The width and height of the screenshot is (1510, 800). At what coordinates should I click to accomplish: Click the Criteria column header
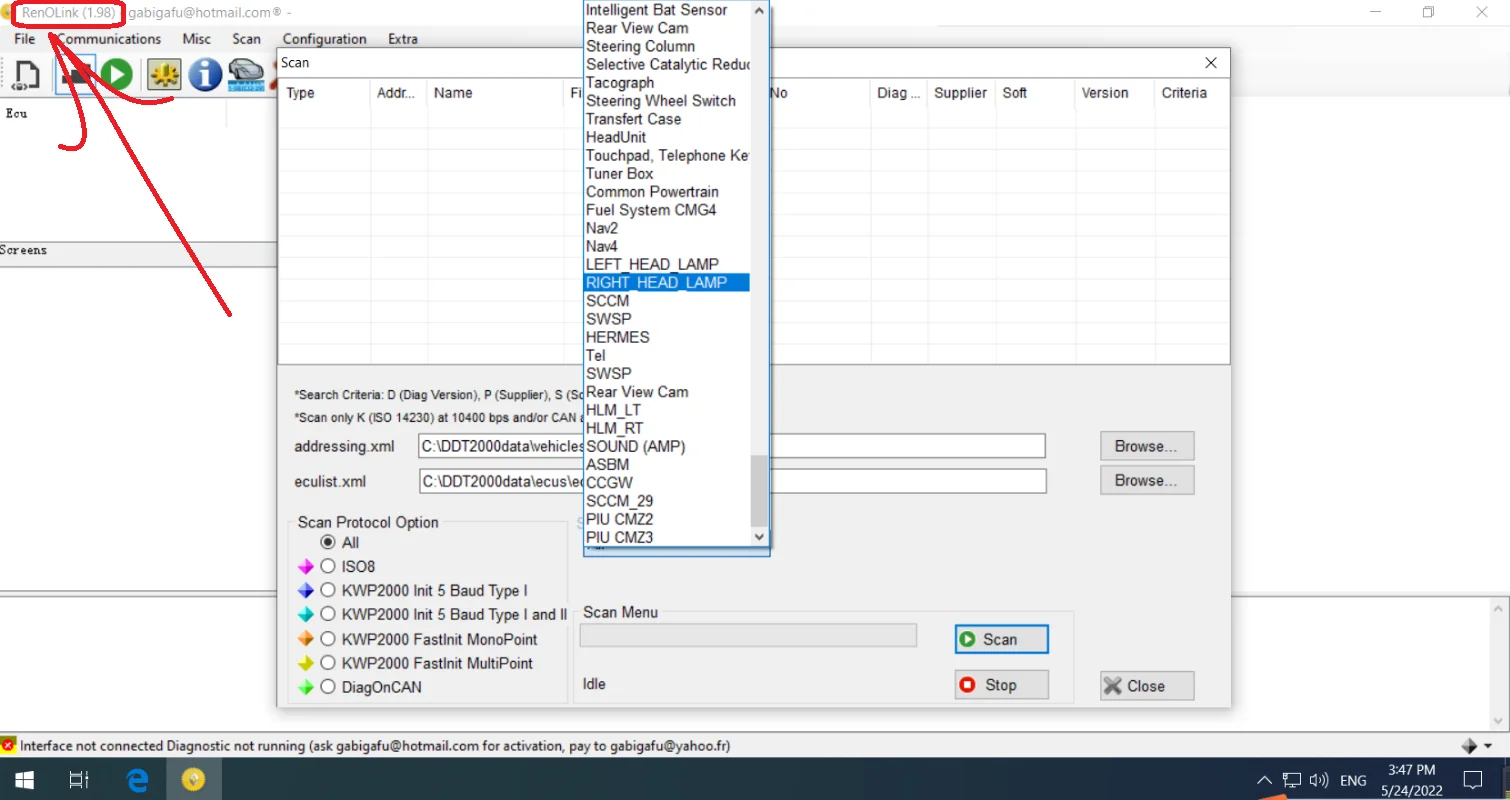(1184, 93)
